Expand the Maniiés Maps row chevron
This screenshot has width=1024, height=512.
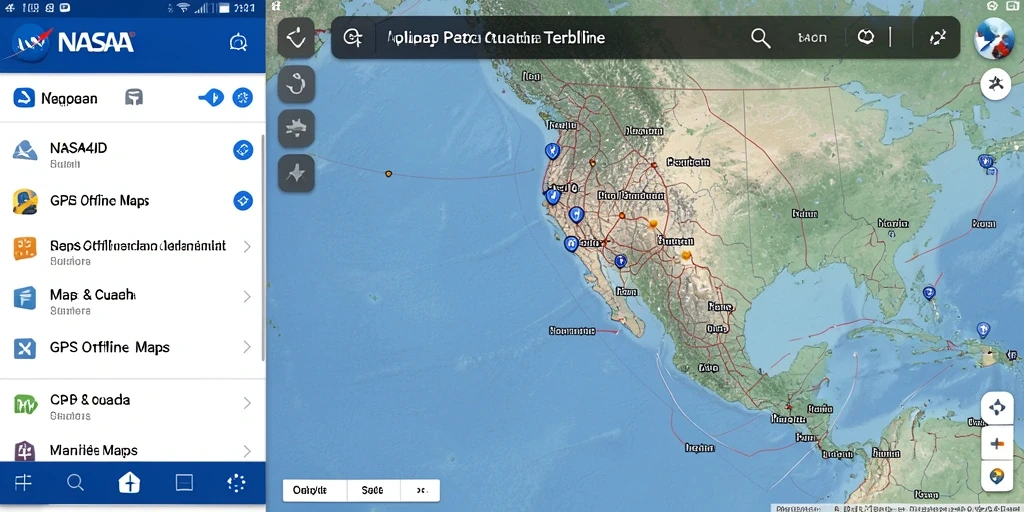(x=247, y=451)
